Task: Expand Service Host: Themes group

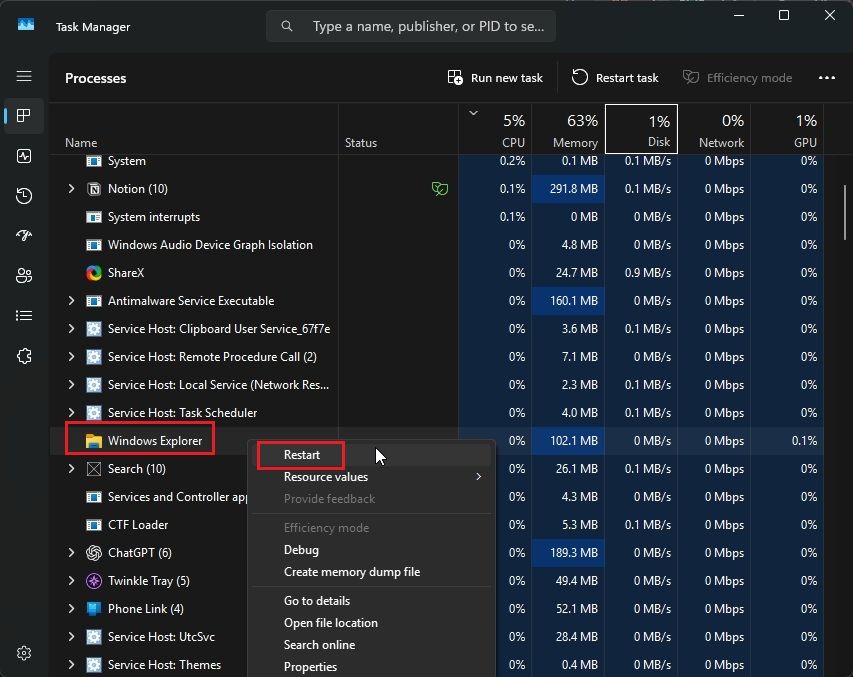Action: coord(71,664)
